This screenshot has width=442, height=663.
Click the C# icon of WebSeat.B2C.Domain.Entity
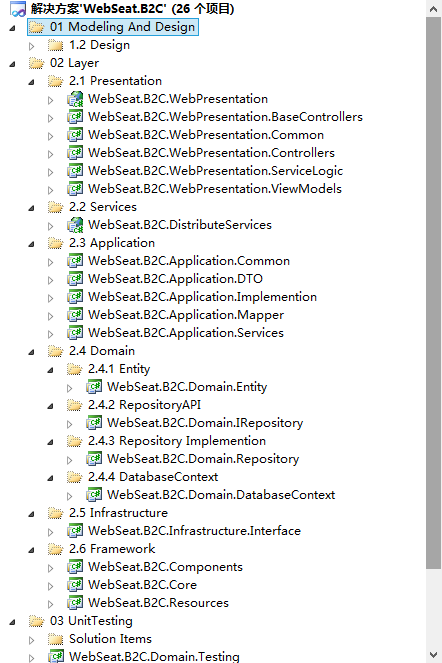pyautogui.click(x=94, y=387)
